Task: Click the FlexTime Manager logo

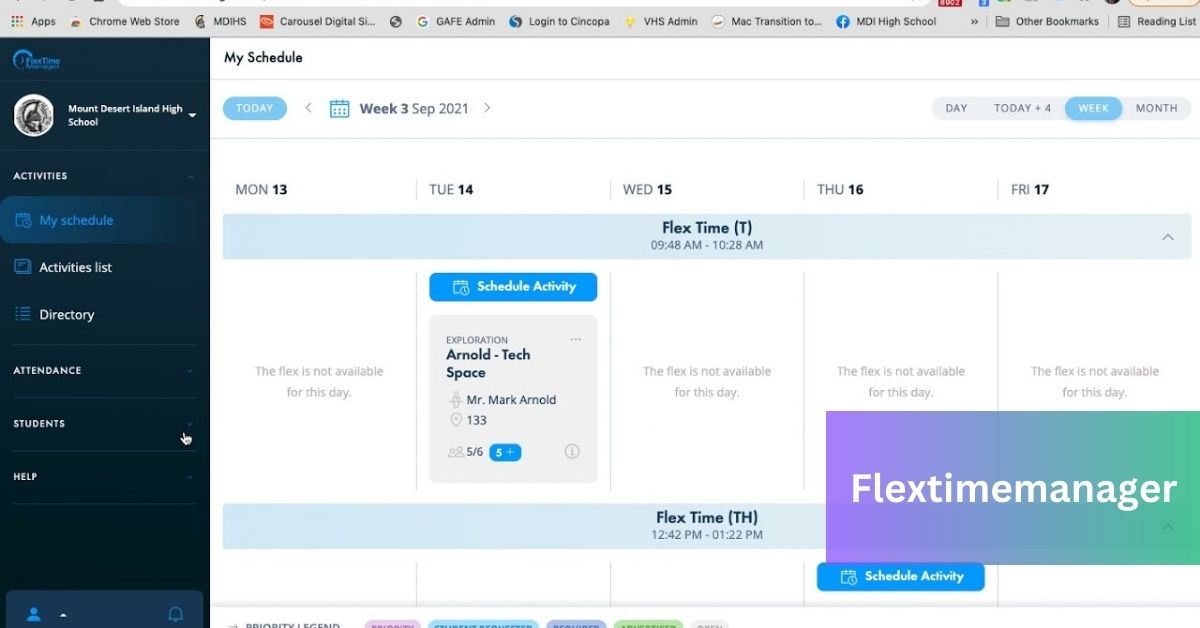Action: [38, 60]
